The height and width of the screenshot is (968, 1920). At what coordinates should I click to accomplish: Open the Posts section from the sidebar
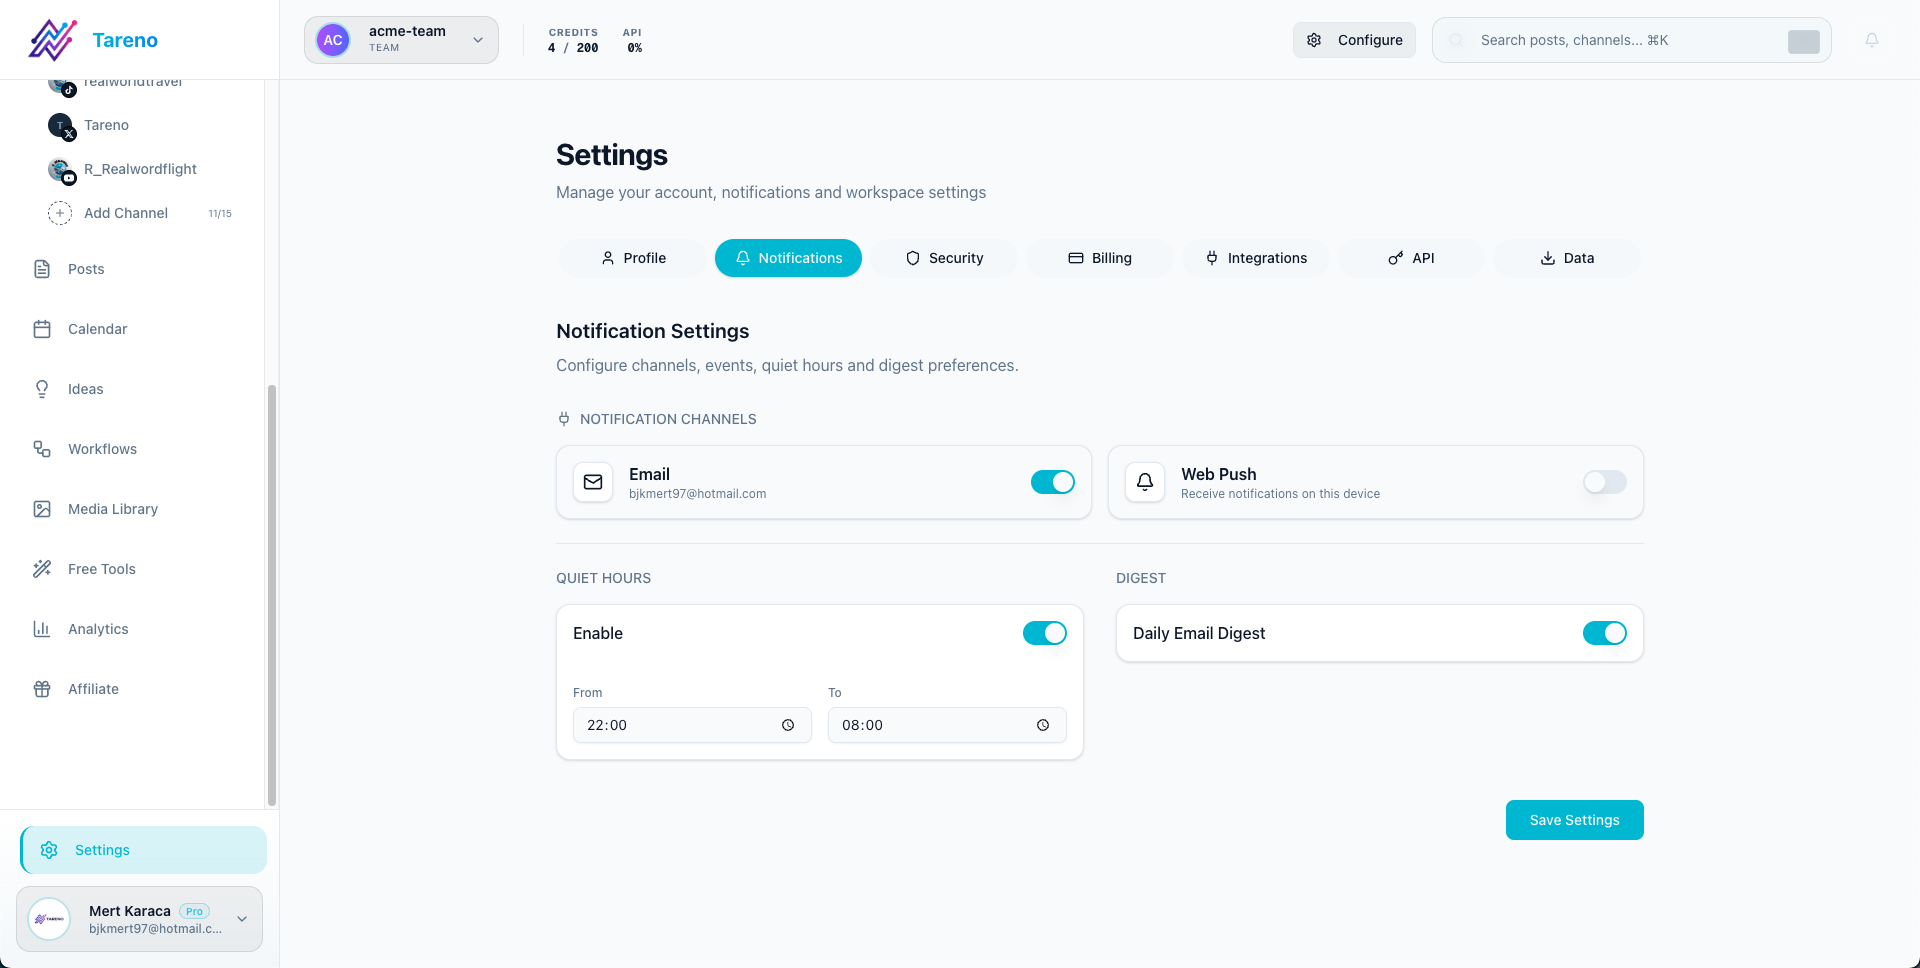click(x=85, y=269)
